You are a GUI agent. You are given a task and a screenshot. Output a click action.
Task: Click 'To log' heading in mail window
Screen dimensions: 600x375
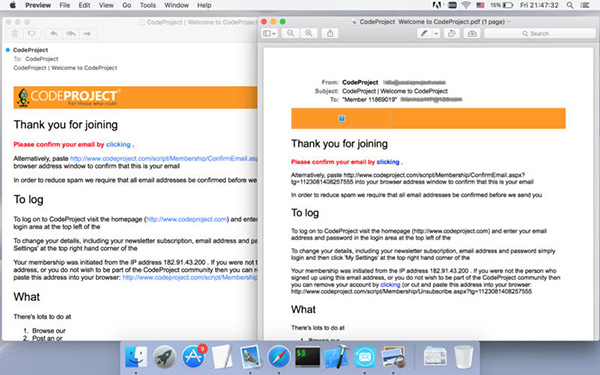click(29, 200)
